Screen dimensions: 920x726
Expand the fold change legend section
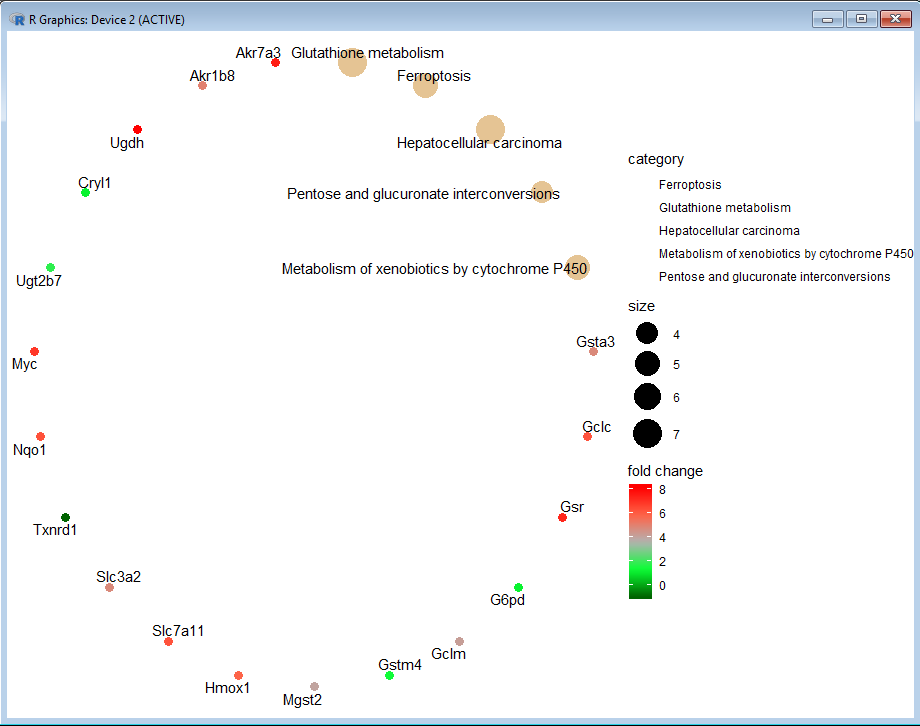click(665, 470)
